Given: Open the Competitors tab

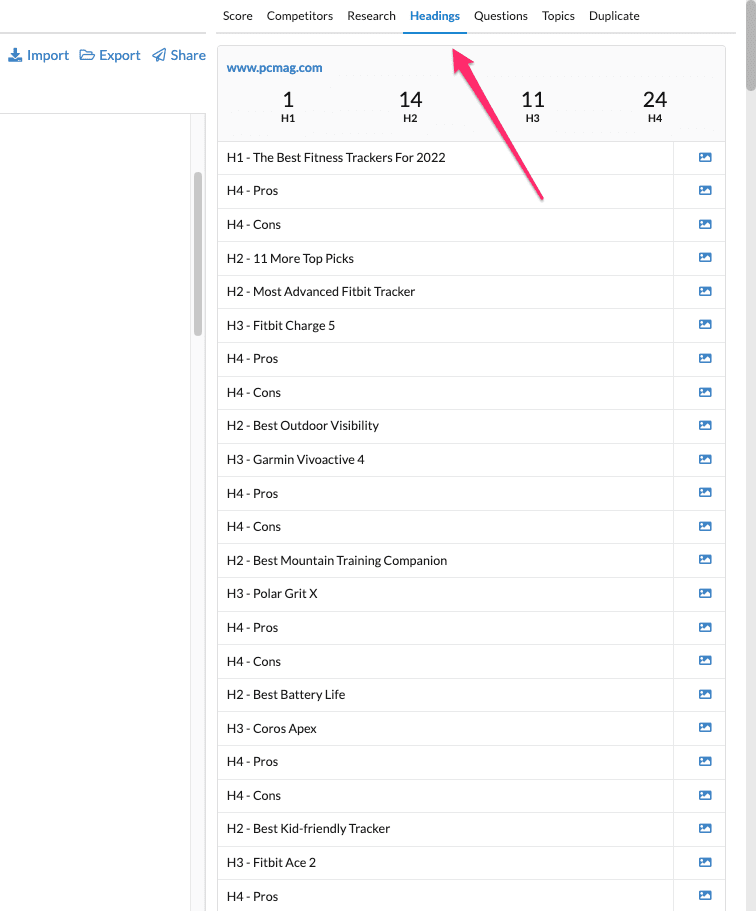Looking at the screenshot, I should click(300, 15).
